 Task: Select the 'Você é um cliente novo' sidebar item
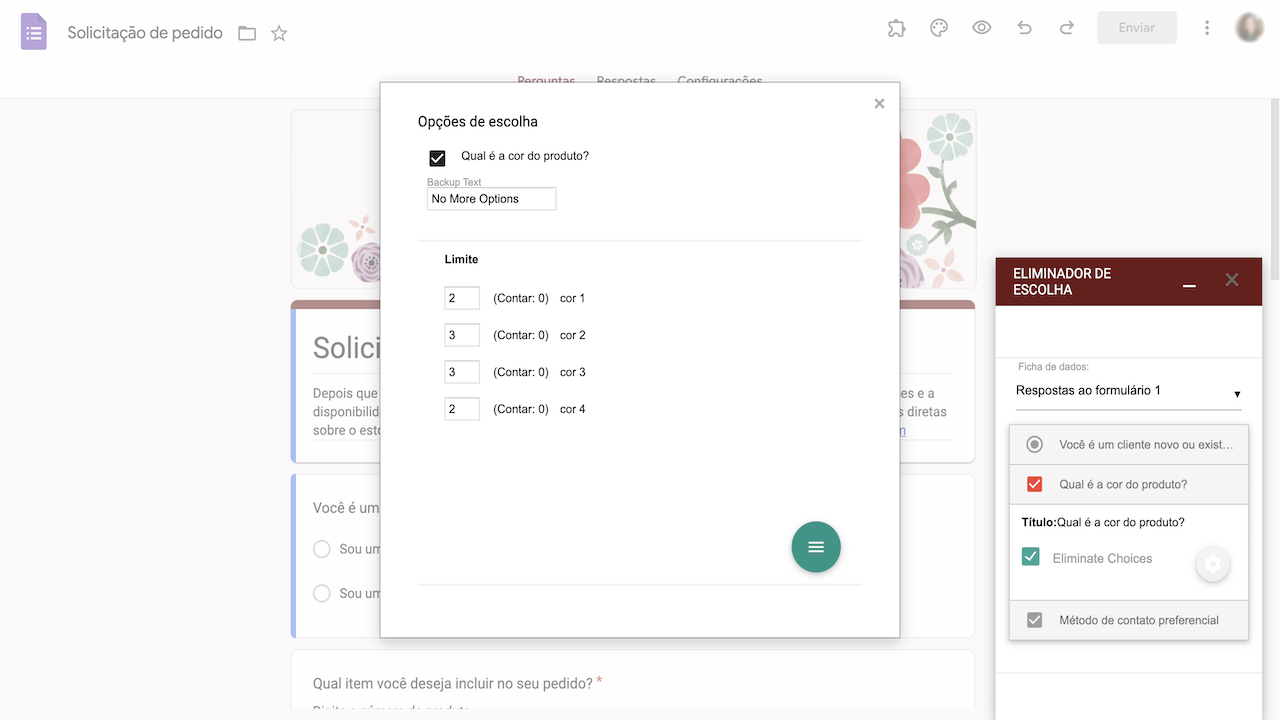click(x=1129, y=445)
